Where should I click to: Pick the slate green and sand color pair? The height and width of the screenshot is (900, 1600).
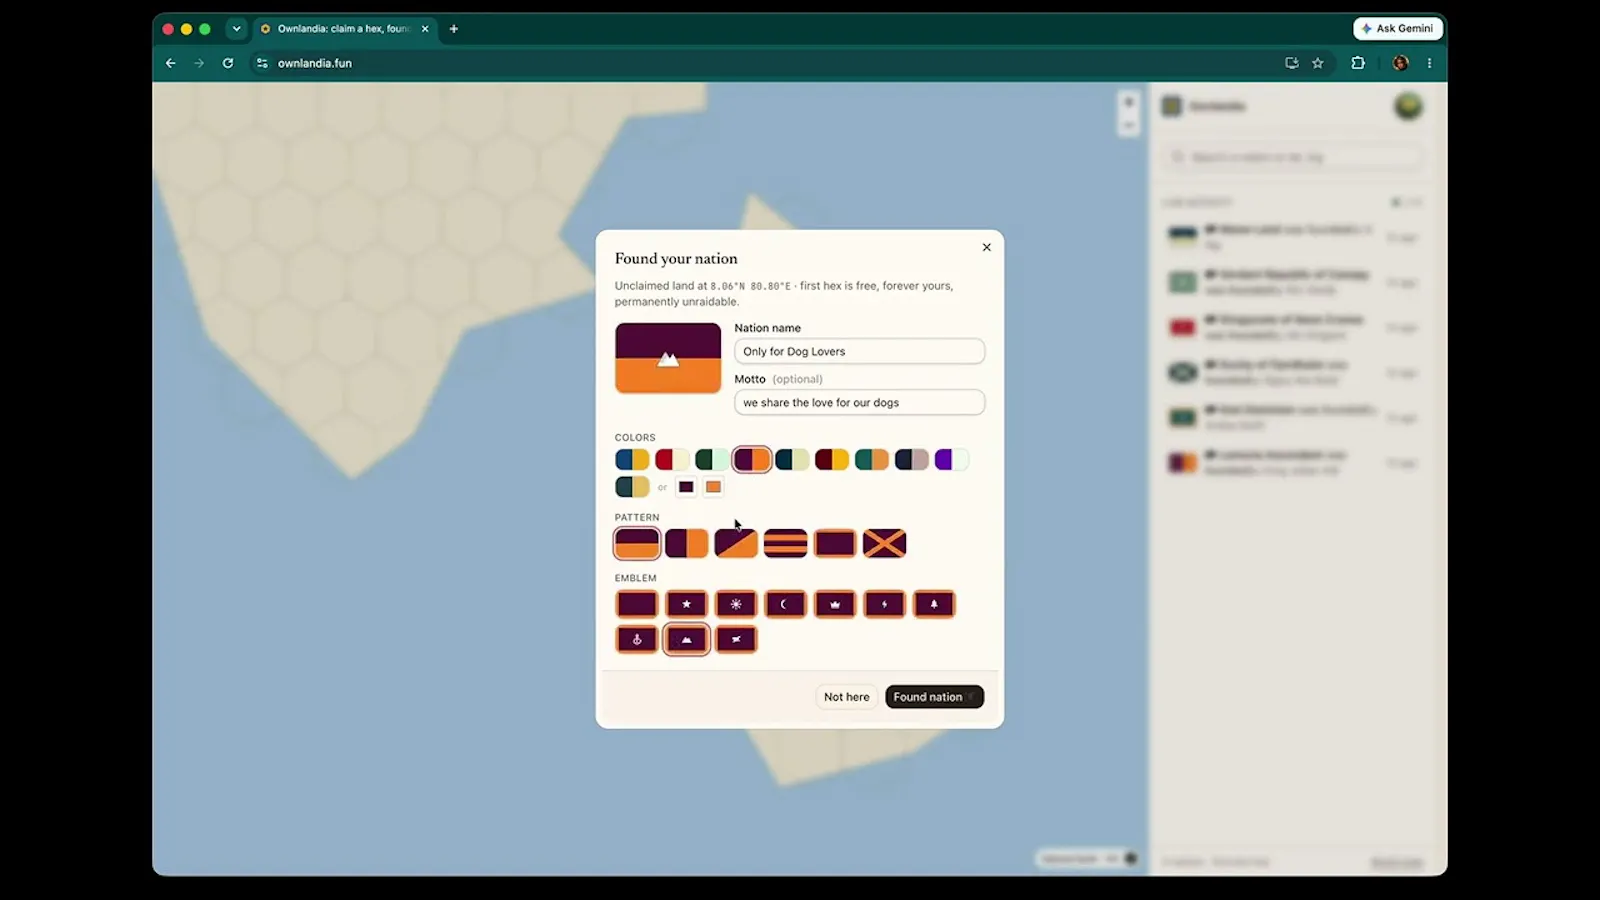point(632,487)
